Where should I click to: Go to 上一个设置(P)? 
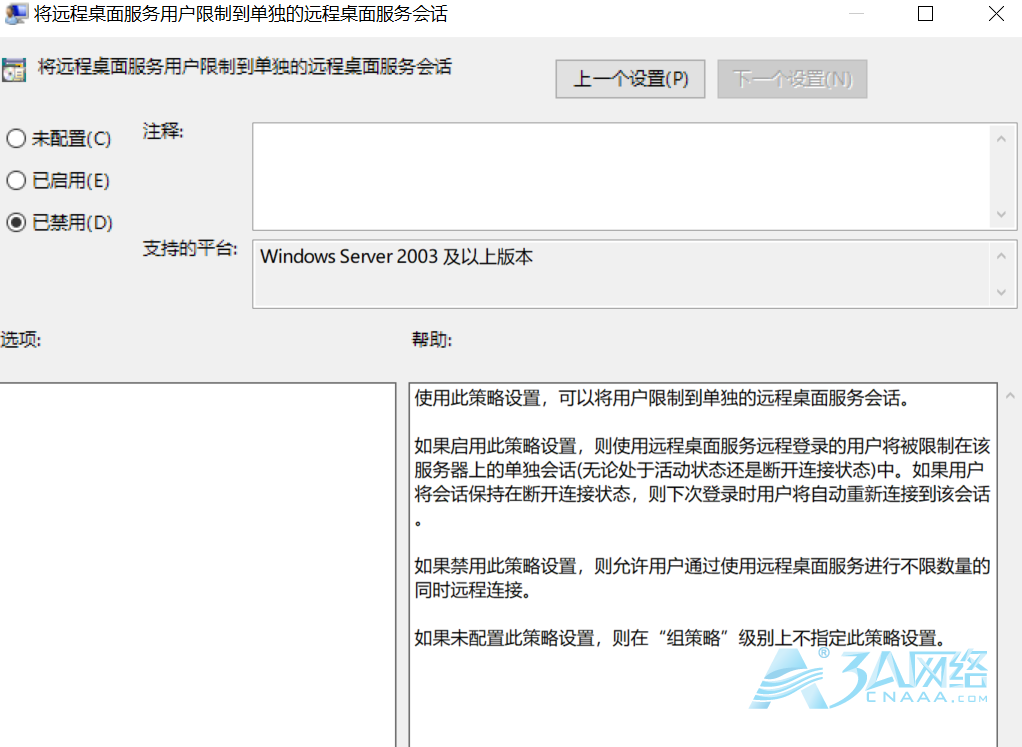tap(630, 79)
